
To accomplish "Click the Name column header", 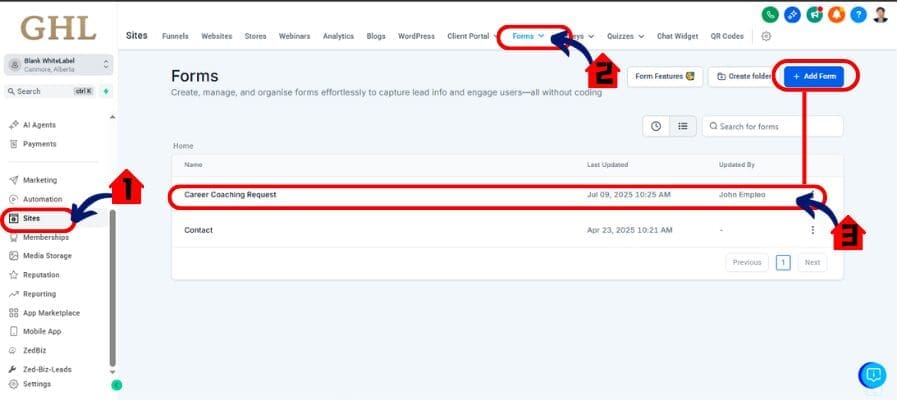I will 193,165.
